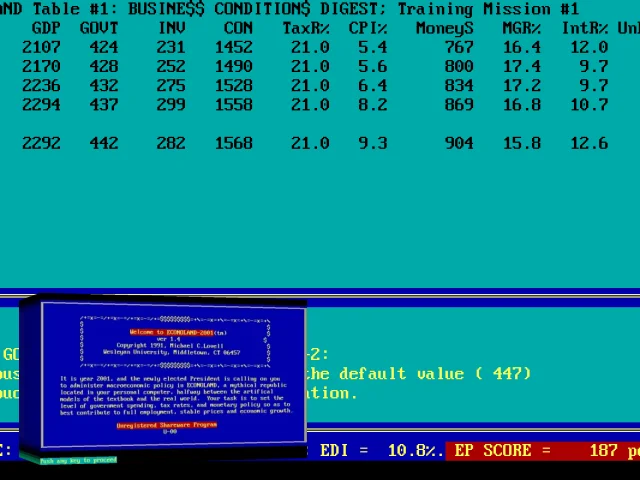
Task: Click INV value 299
Action: click(171, 105)
